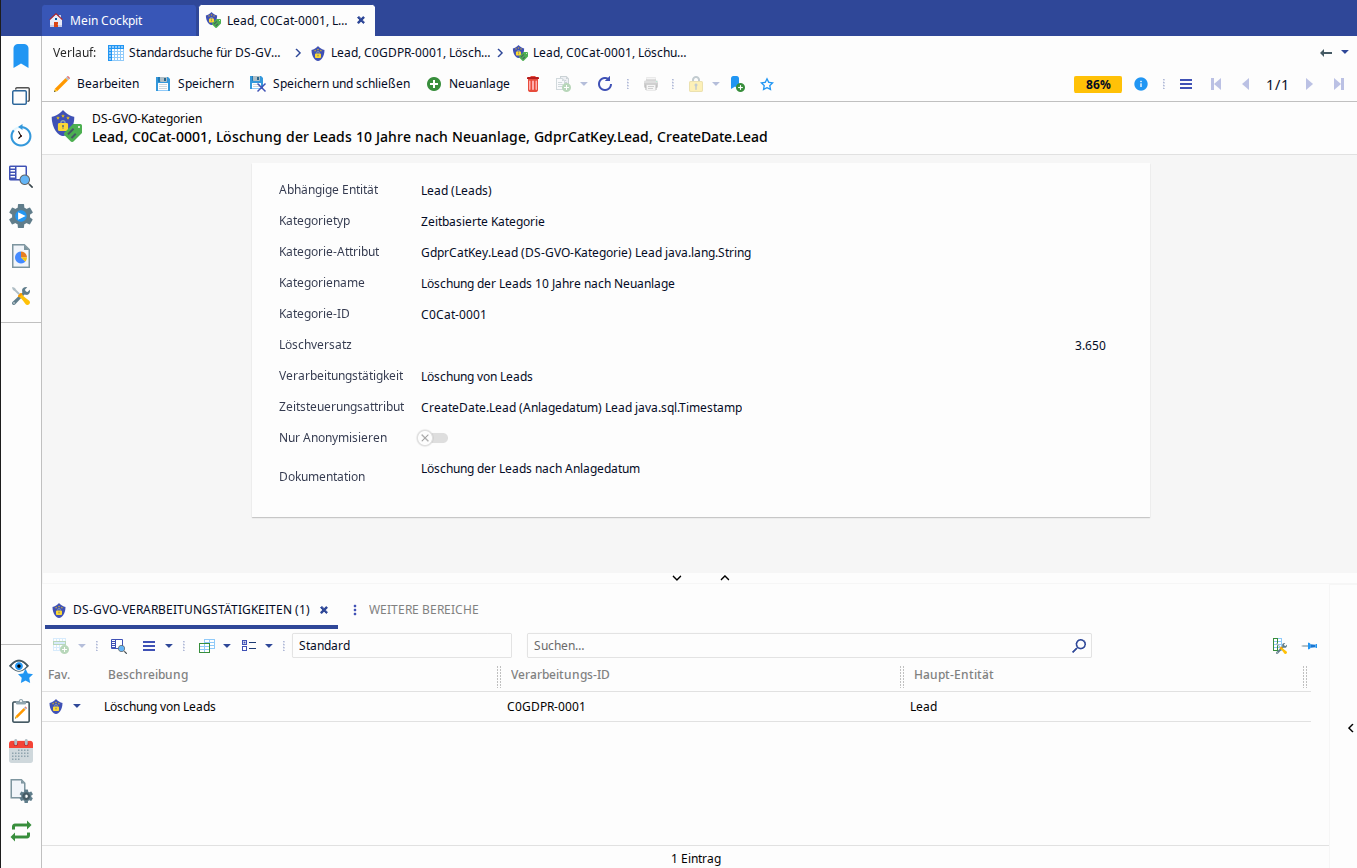Open the hamburger menu next to record navigation
The width and height of the screenshot is (1357, 868).
coord(1186,84)
